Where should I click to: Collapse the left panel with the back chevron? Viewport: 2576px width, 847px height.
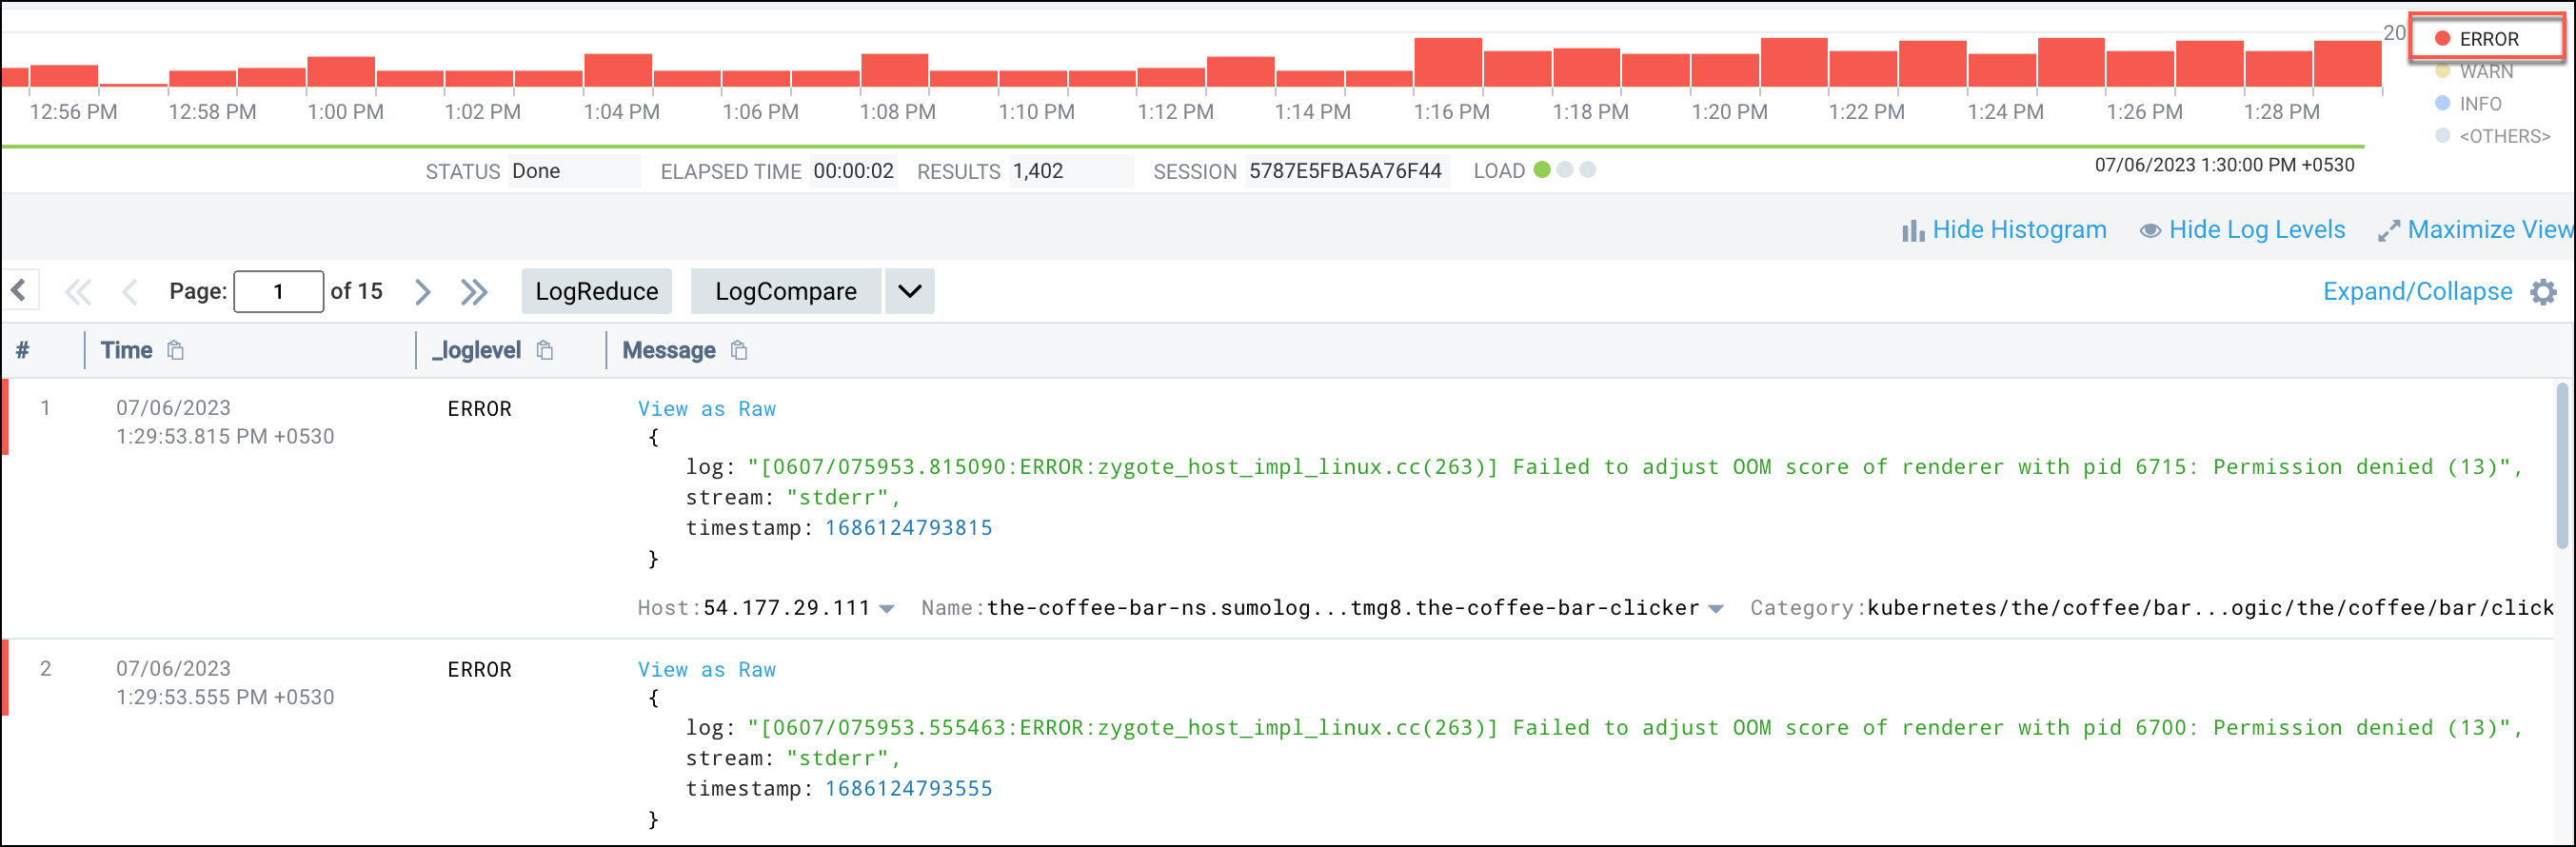[x=19, y=291]
